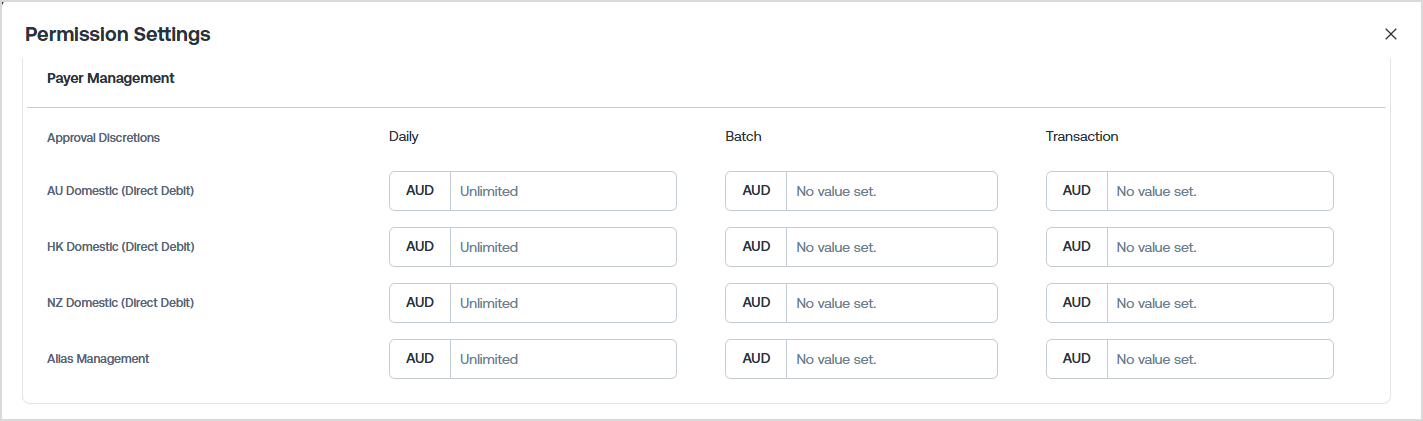
Task: Click the NZ Domestic (Direct Debit) row label
Action: pos(120,302)
